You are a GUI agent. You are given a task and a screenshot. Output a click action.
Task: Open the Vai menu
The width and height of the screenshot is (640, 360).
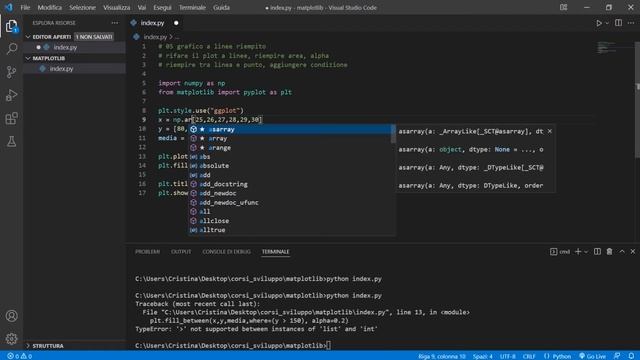[x=142, y=7]
